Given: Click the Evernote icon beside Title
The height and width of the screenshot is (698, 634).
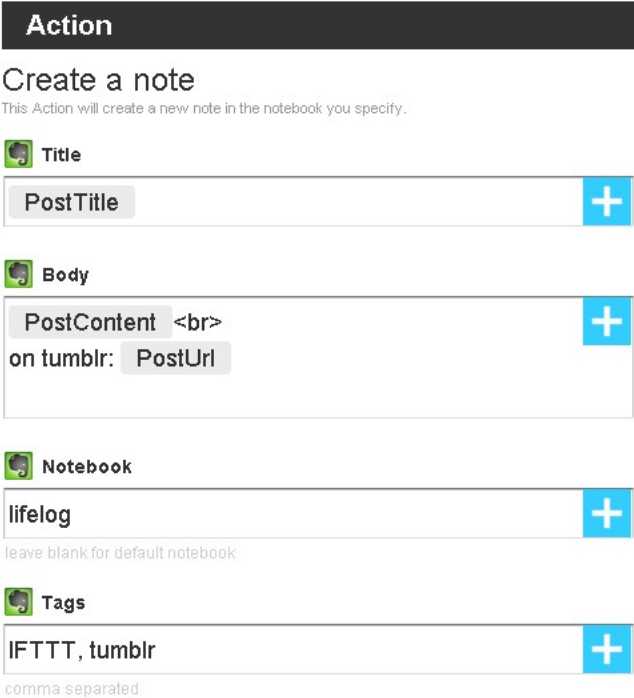Looking at the screenshot, I should (17, 155).
